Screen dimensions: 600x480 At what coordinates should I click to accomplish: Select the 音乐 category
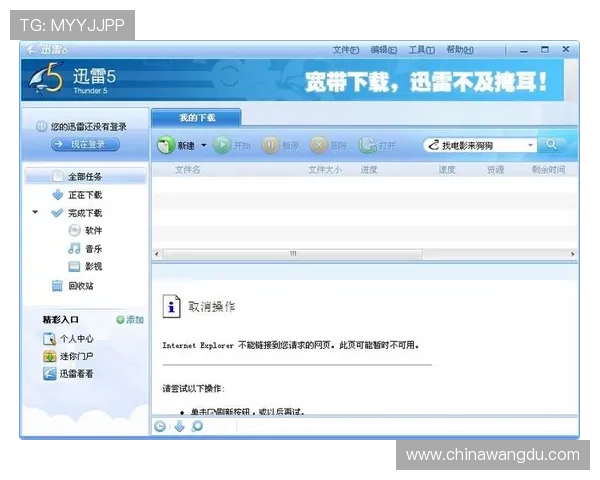pos(85,249)
